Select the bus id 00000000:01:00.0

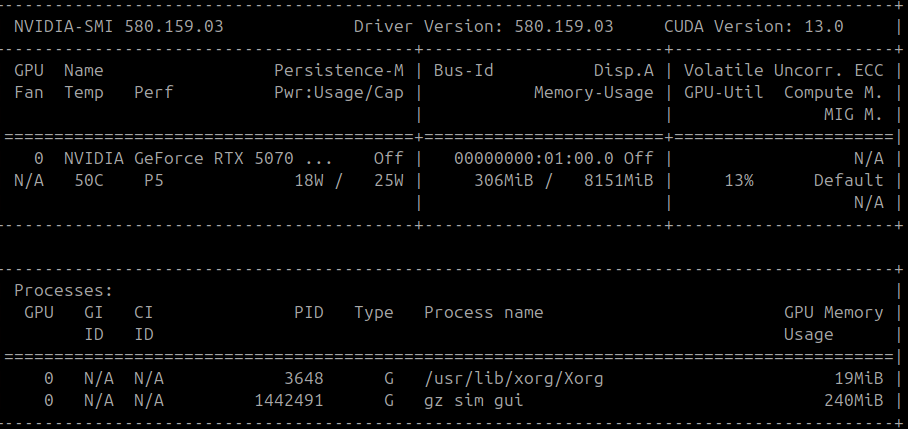(x=533, y=159)
